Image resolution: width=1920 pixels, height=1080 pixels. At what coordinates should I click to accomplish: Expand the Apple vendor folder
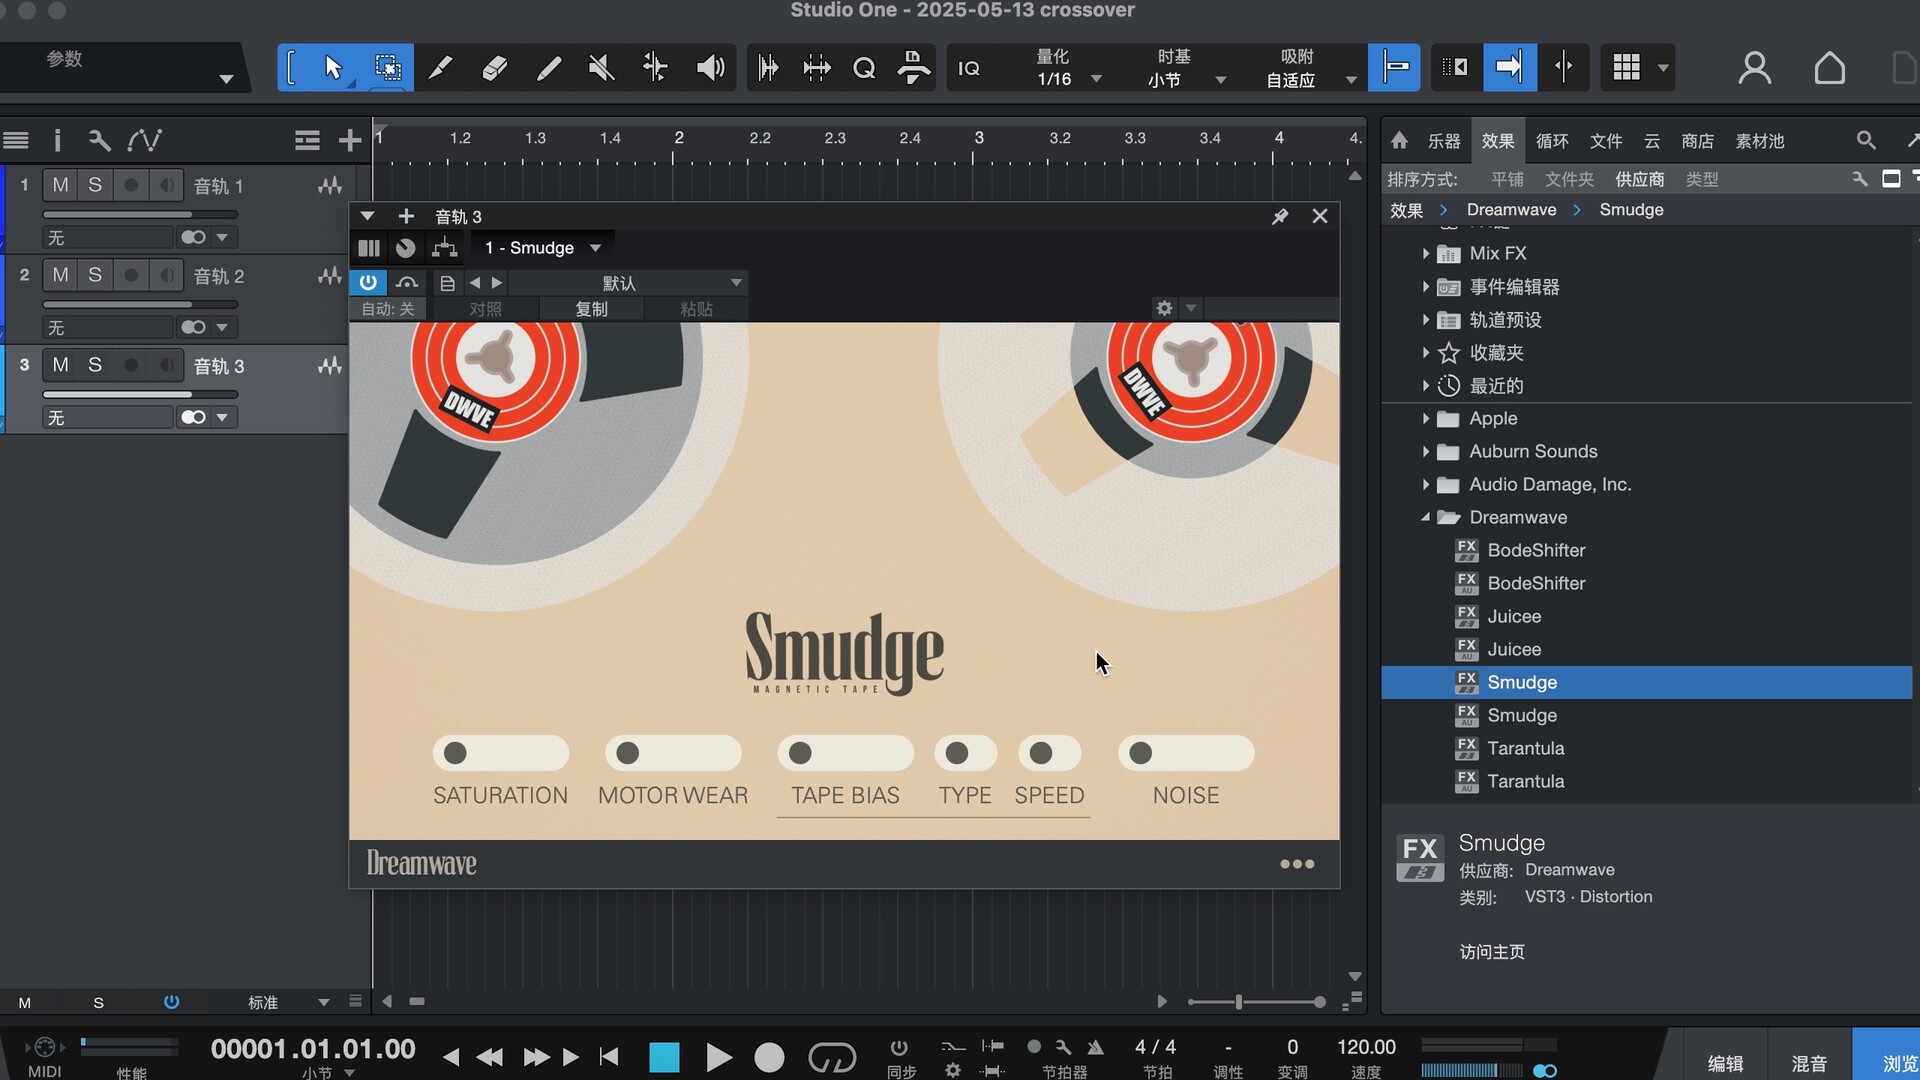click(x=1425, y=419)
